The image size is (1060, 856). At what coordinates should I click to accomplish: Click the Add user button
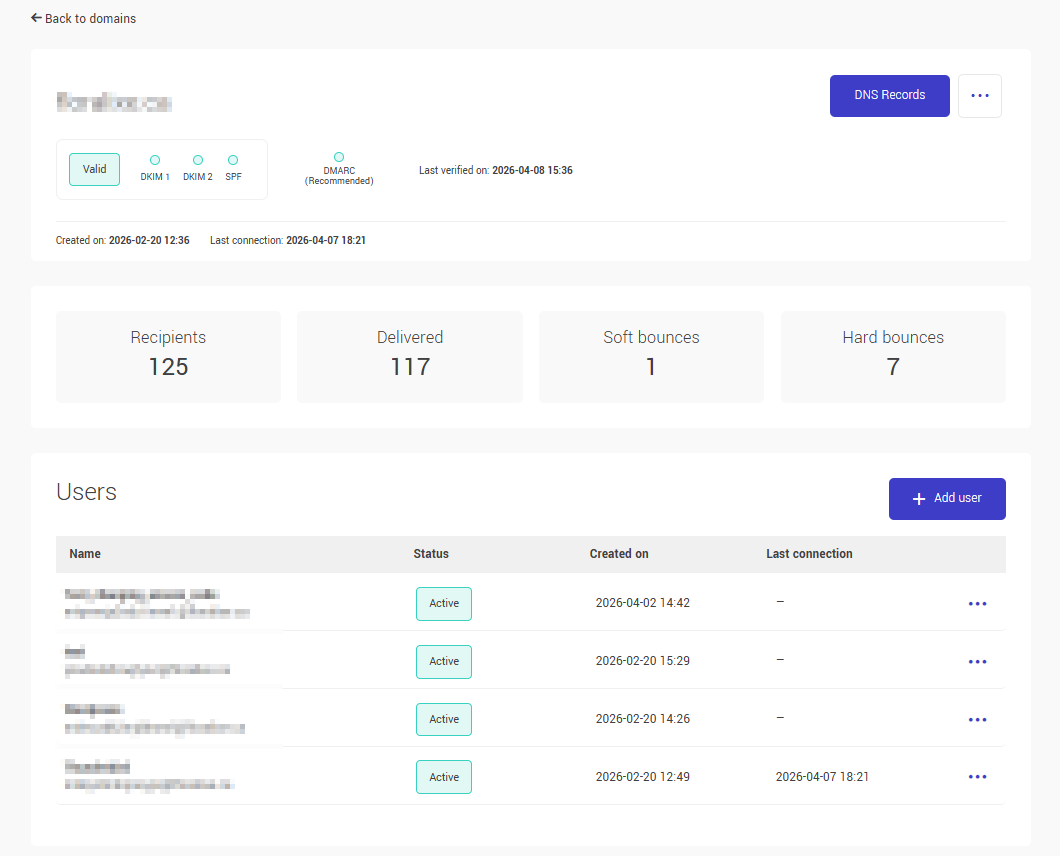pyautogui.click(x=946, y=498)
